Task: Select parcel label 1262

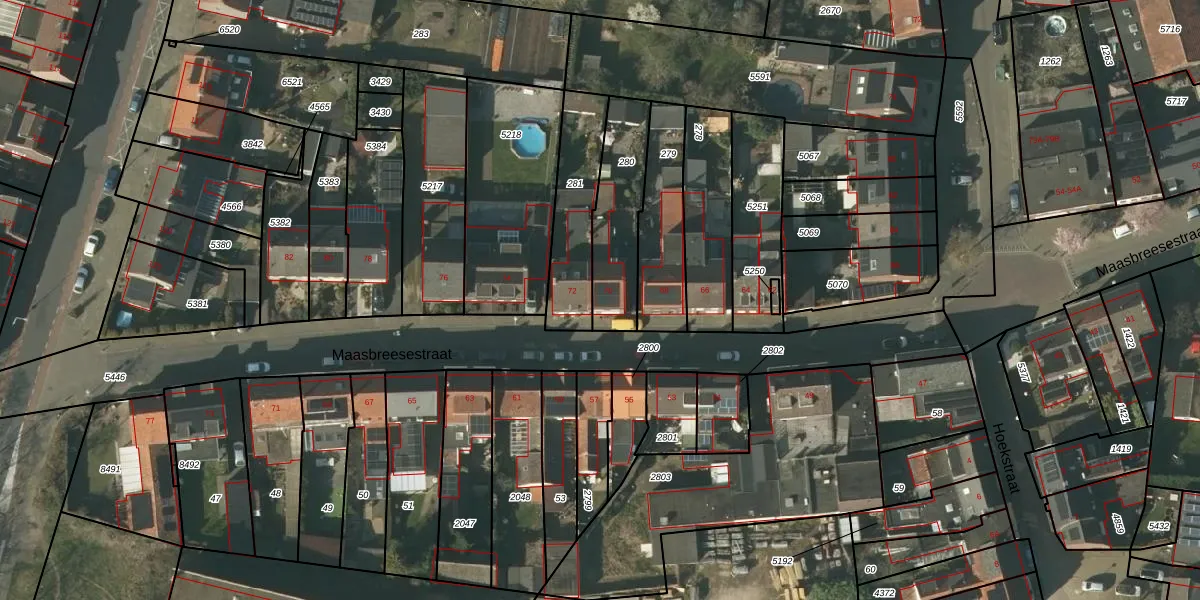Action: pyautogui.click(x=1050, y=61)
